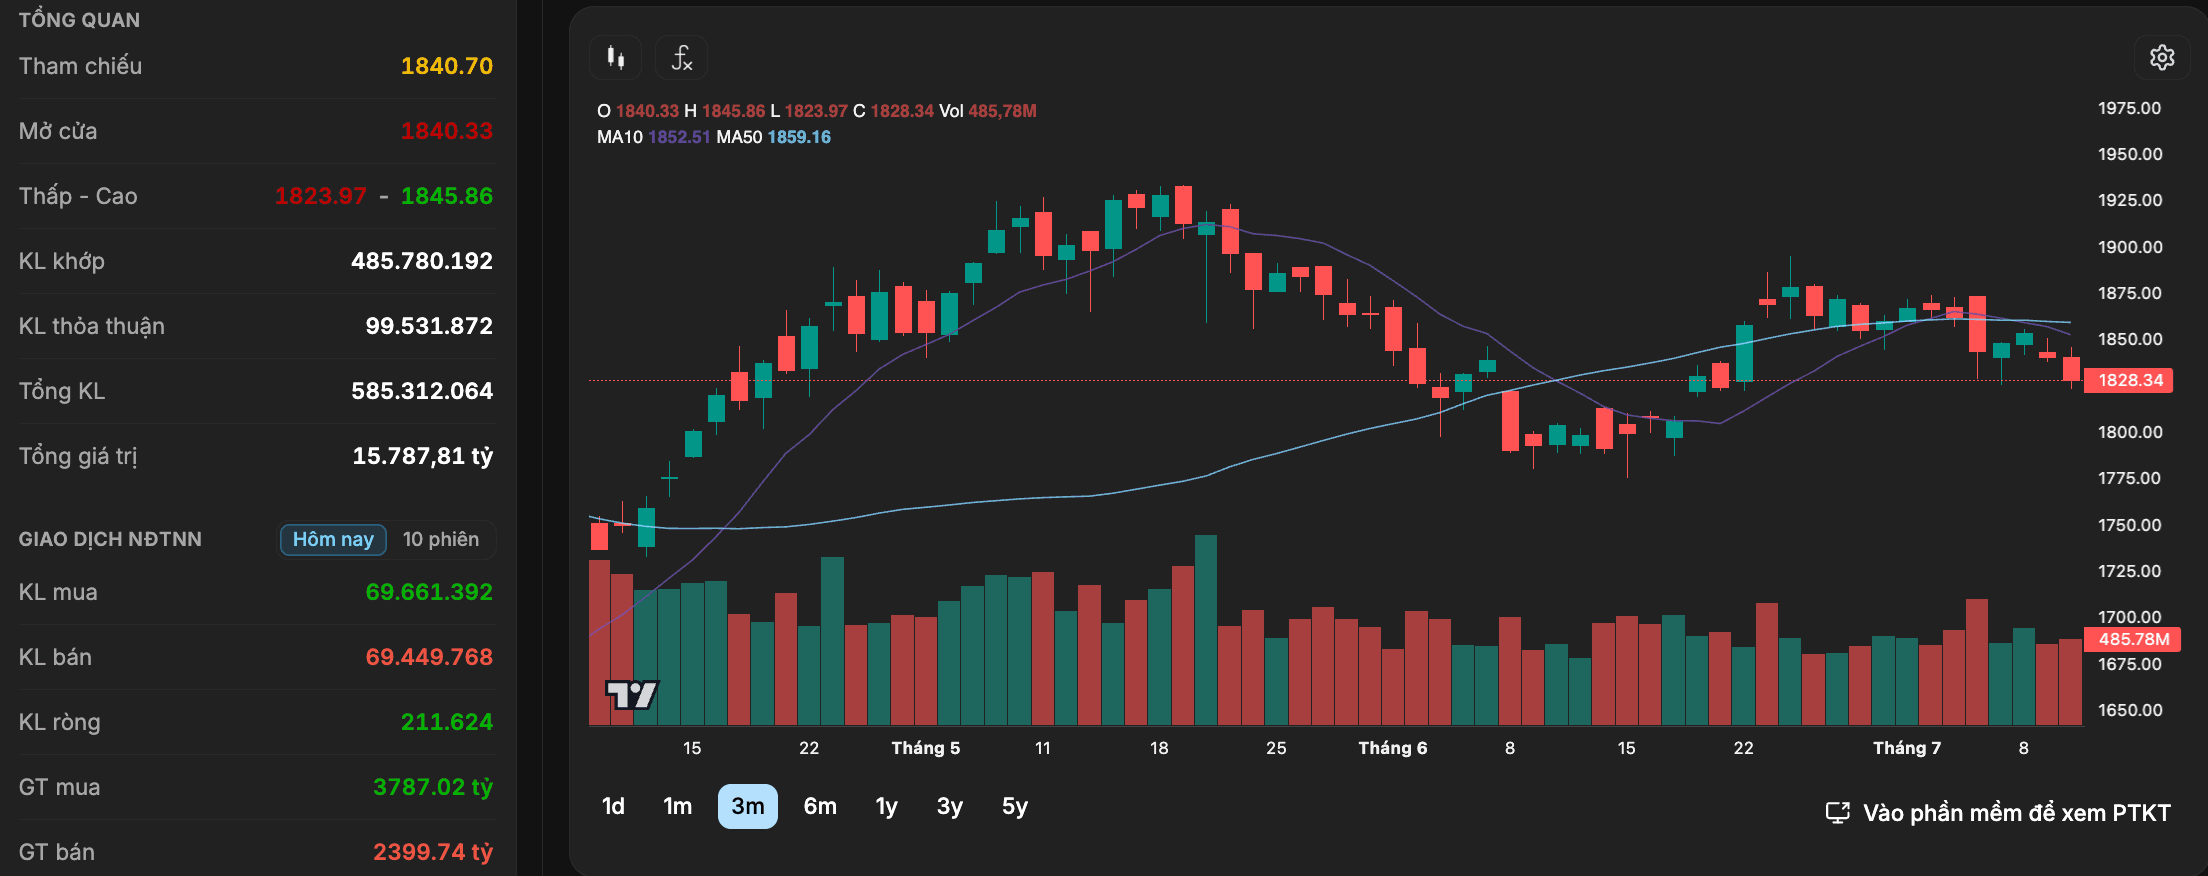The image size is (2208, 876).
Task: Open the candlestick chart type selector
Action: point(616,58)
